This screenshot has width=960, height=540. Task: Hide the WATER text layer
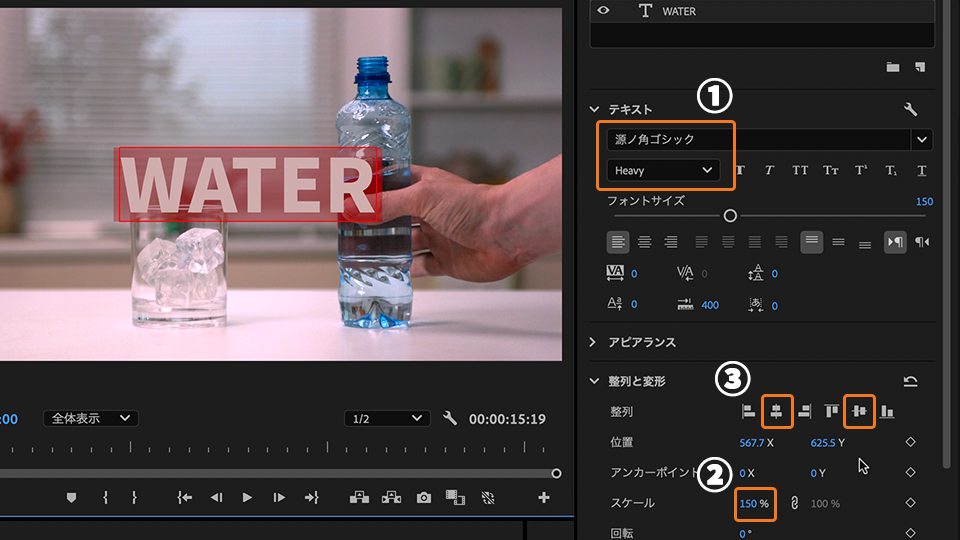click(603, 10)
